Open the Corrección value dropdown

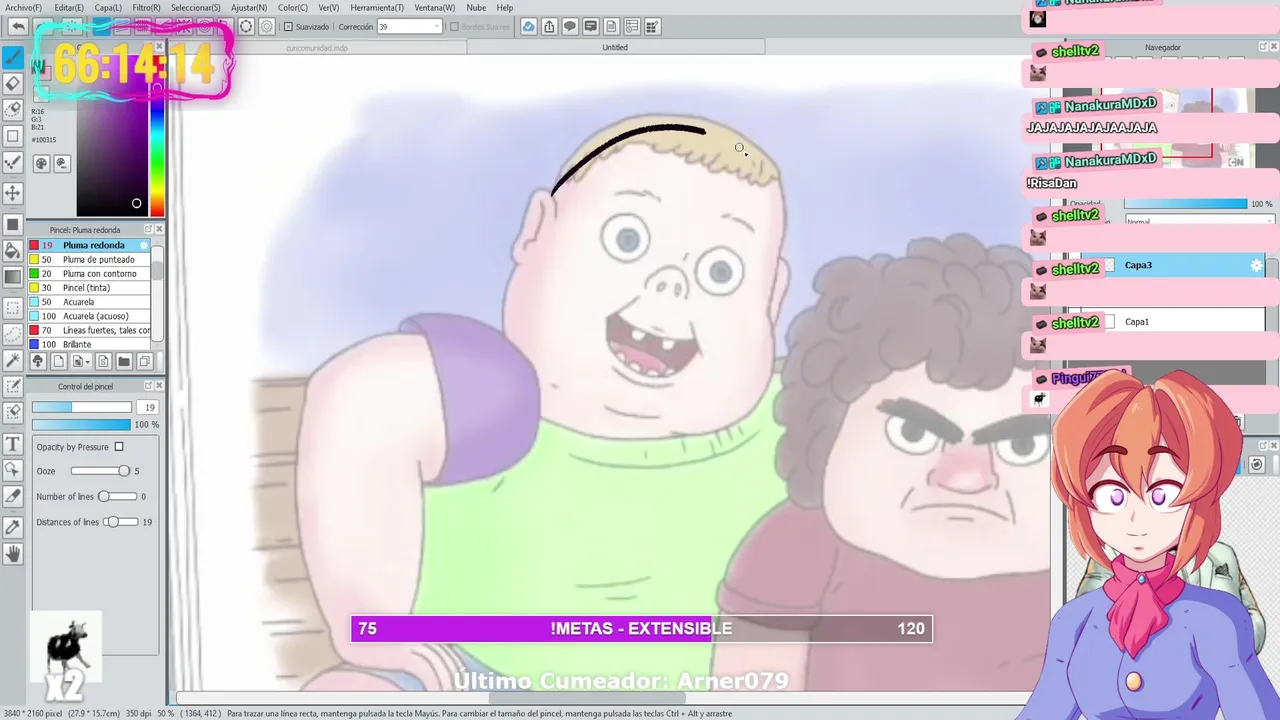[x=436, y=27]
